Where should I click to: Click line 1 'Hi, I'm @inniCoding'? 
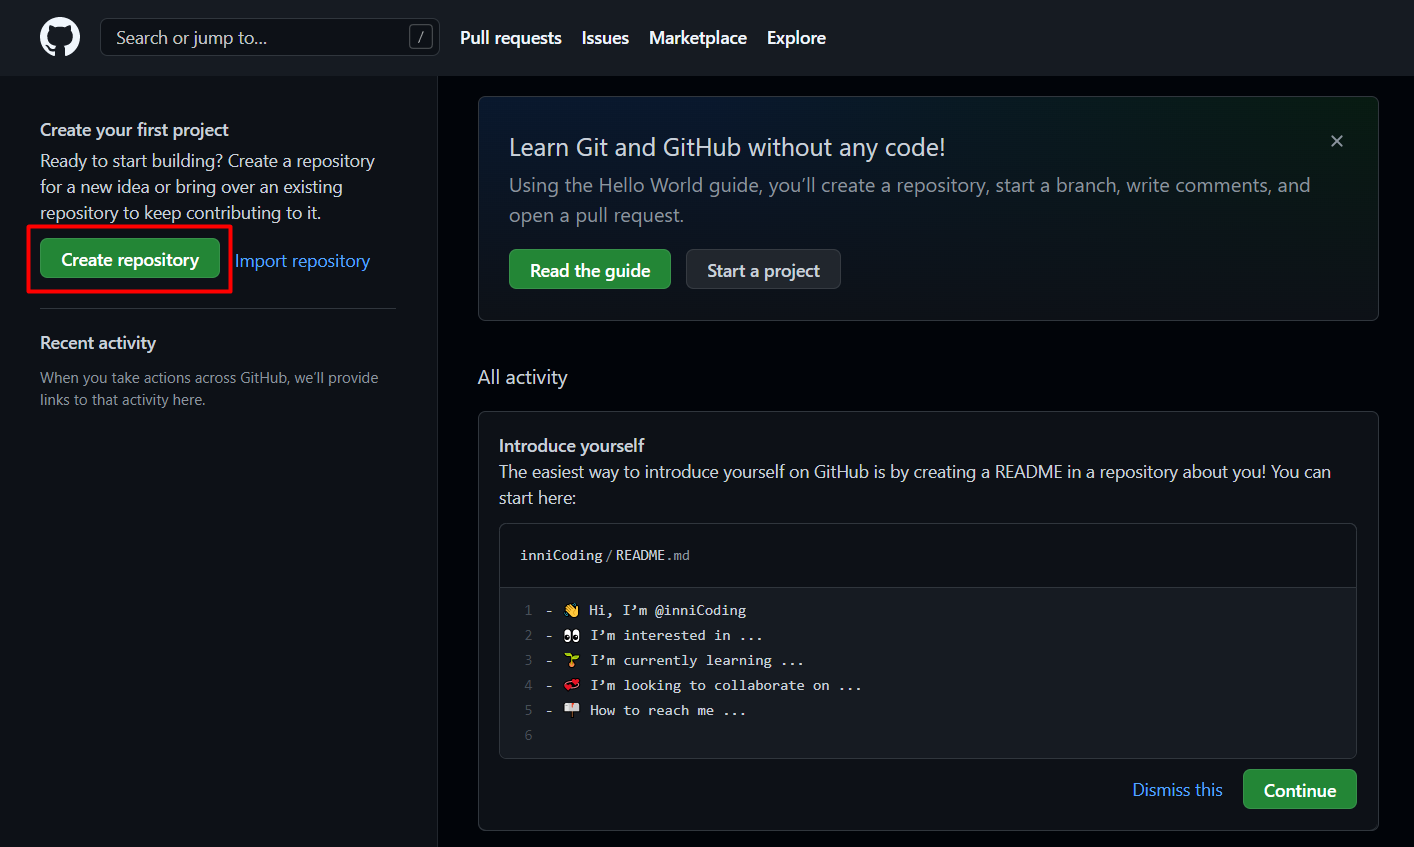(667, 610)
